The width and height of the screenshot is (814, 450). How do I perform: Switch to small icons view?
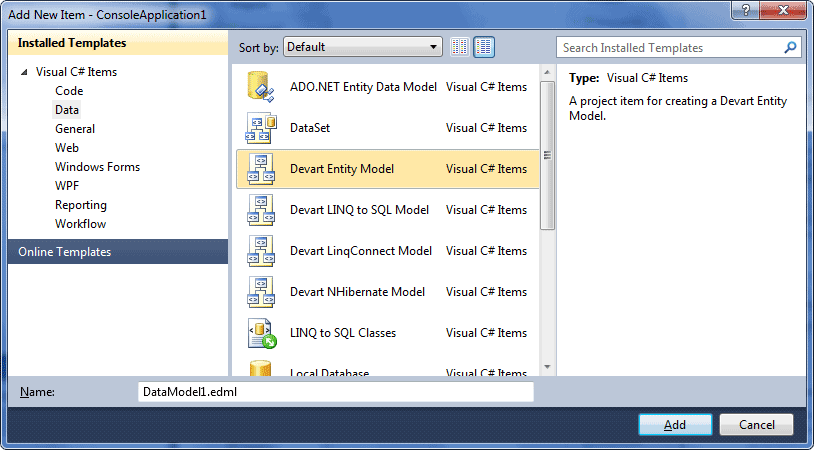(x=459, y=47)
